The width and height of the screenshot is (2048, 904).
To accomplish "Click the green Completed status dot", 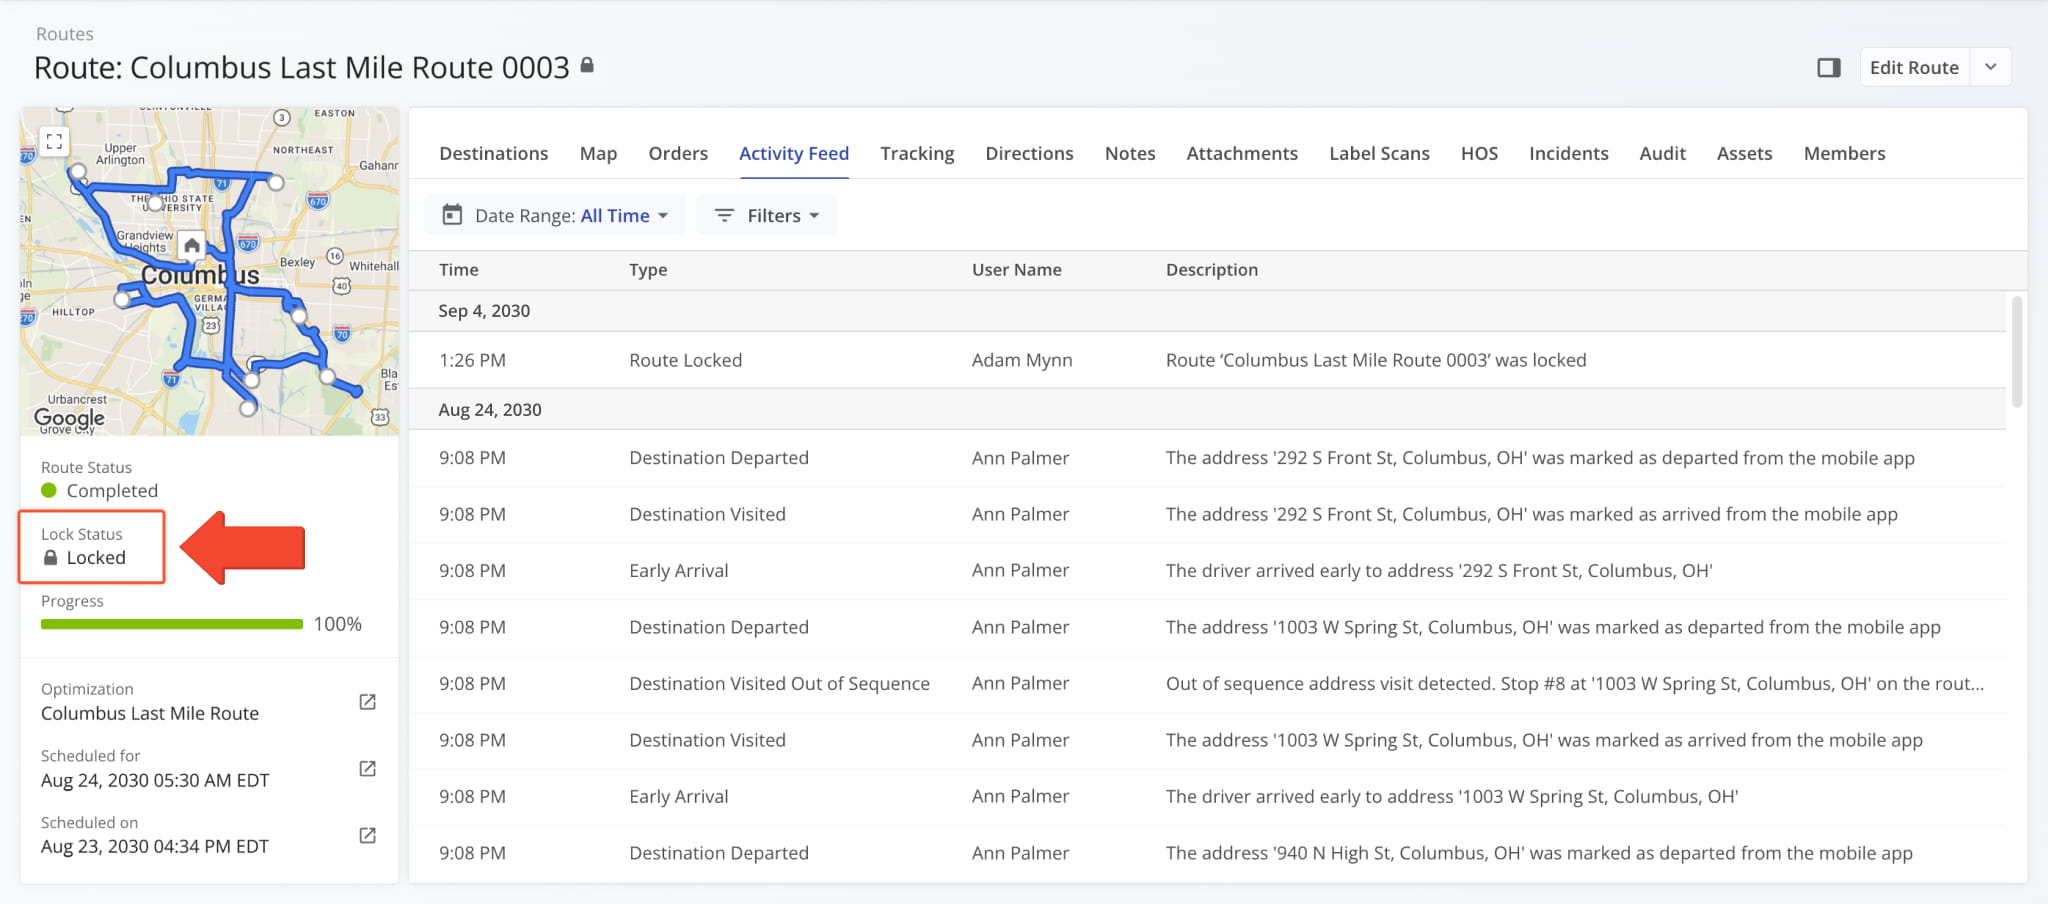I will click(x=49, y=490).
